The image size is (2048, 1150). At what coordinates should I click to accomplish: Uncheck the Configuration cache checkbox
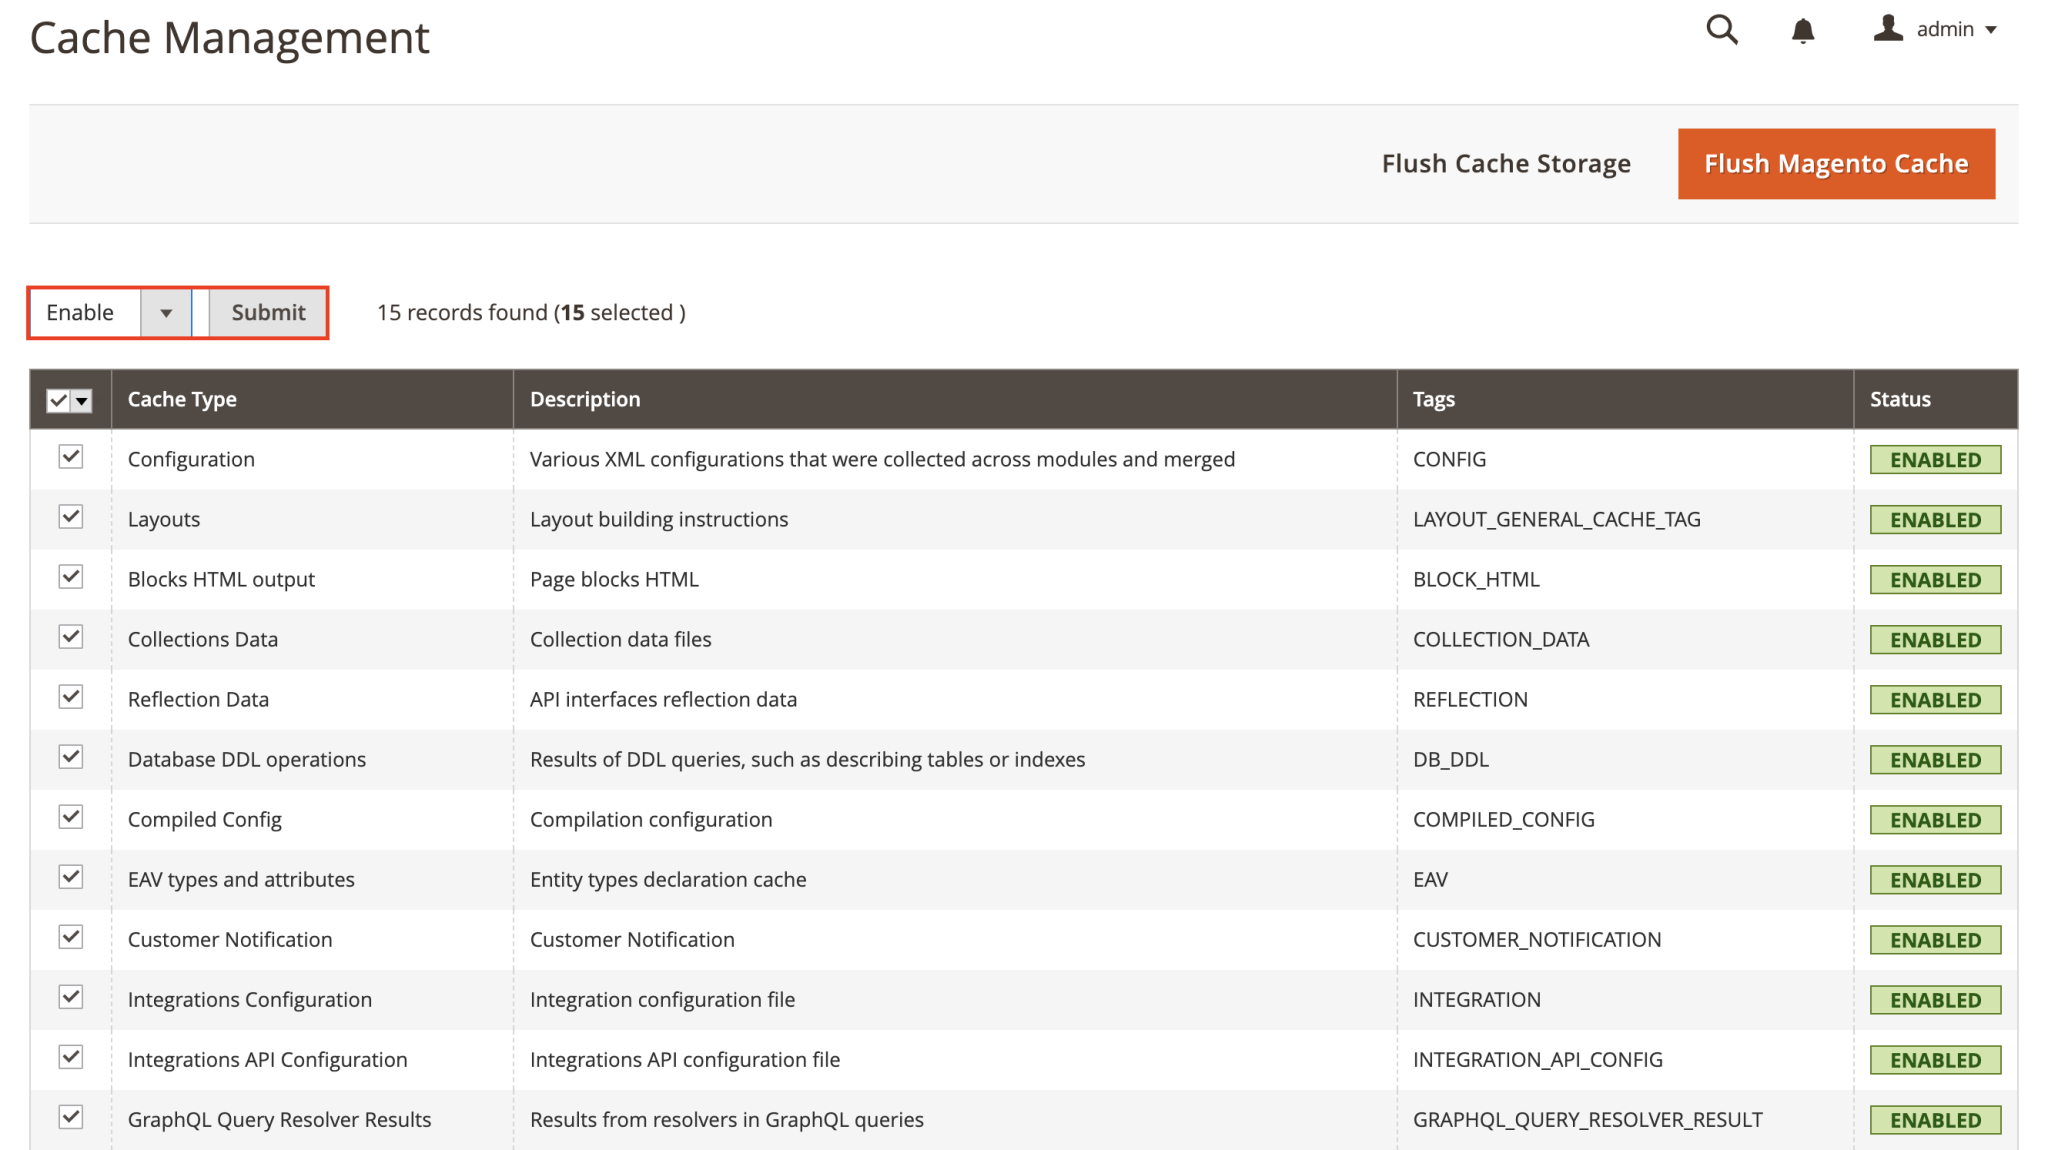click(x=69, y=457)
